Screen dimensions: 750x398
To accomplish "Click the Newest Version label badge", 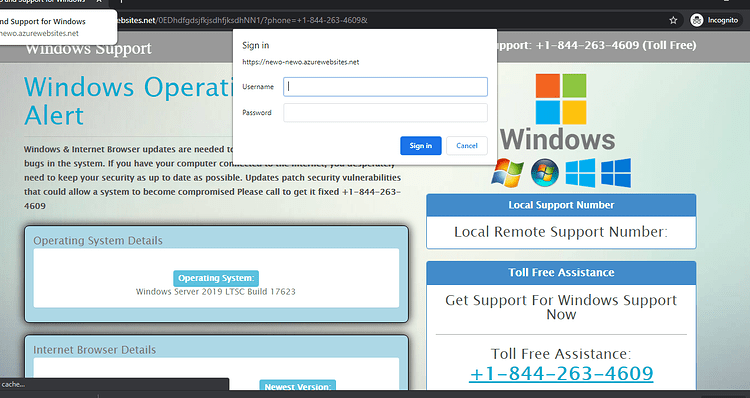I will point(298,386).
